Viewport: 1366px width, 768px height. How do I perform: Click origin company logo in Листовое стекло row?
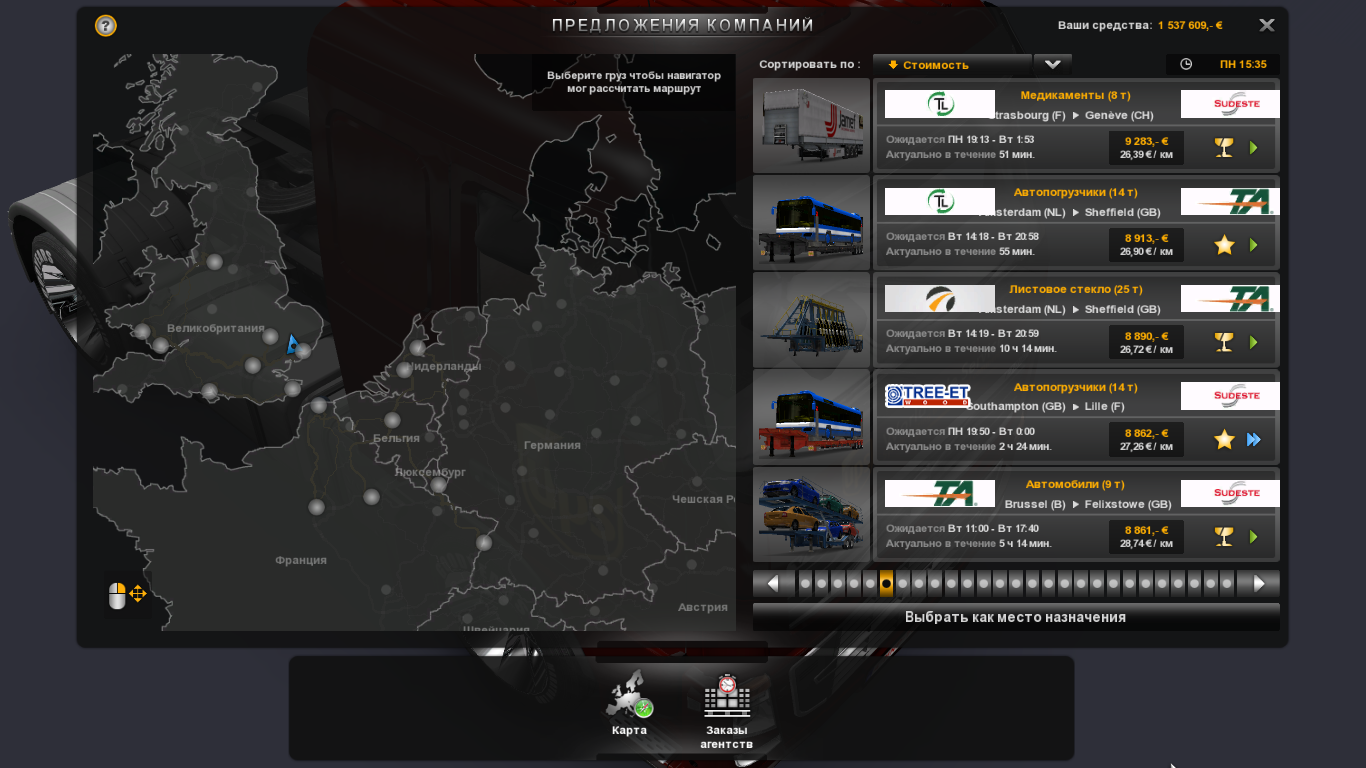point(940,299)
